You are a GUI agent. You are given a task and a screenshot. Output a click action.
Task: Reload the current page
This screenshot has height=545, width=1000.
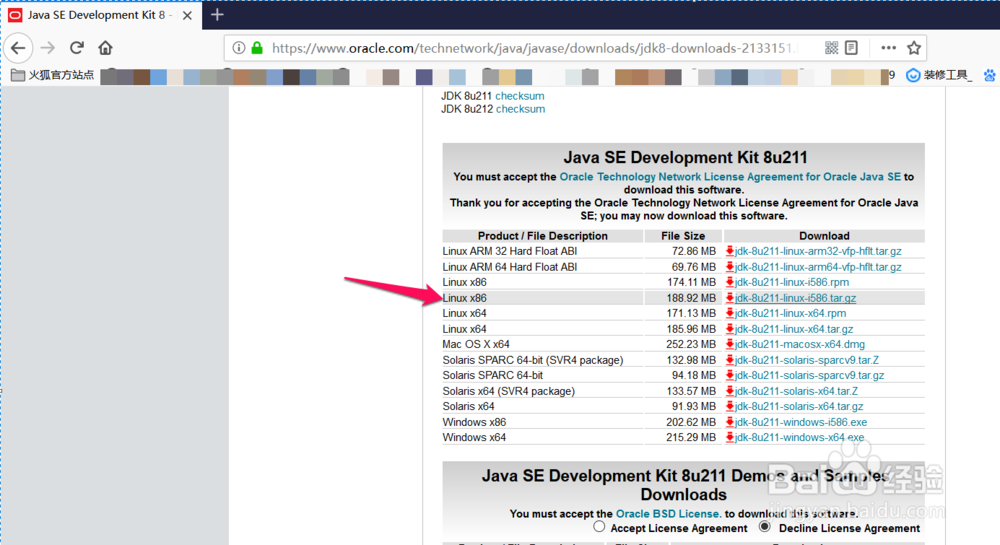click(x=77, y=48)
